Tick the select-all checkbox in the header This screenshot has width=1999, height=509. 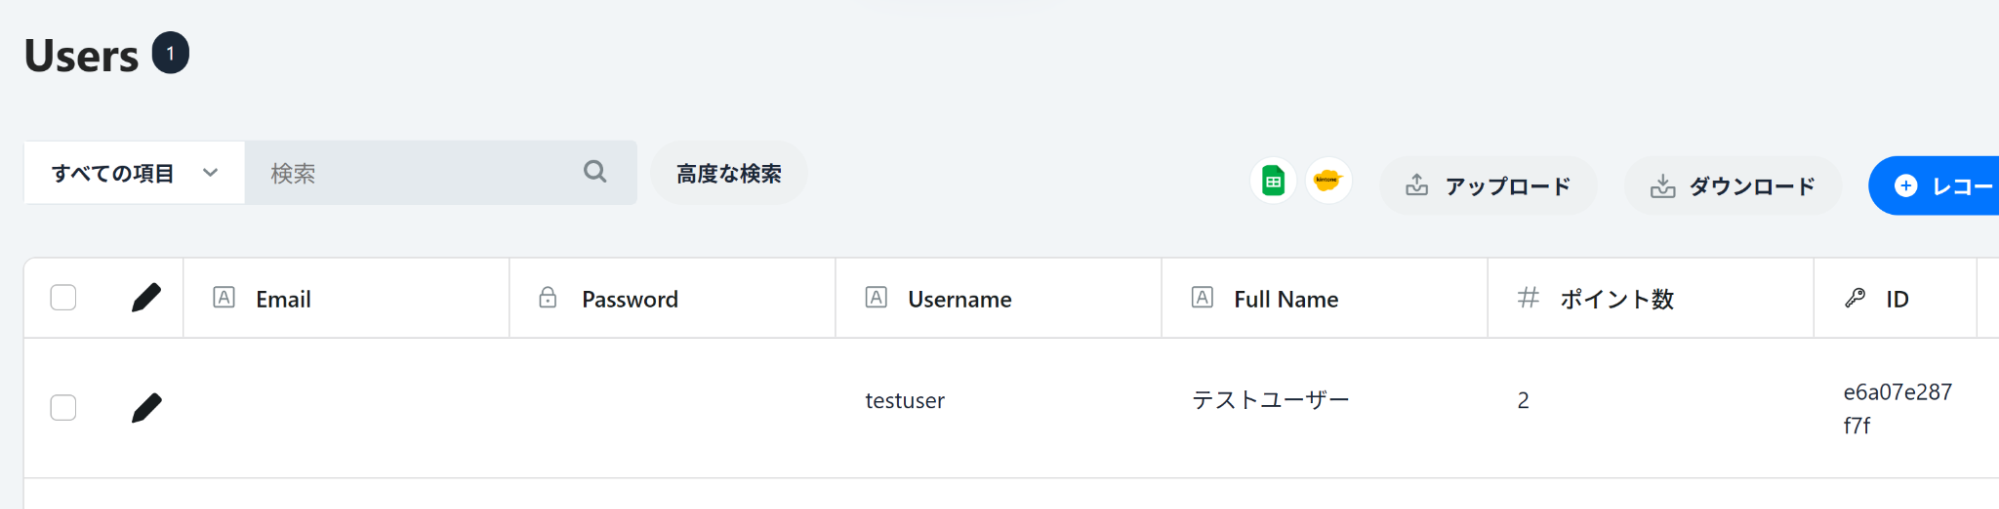pos(63,298)
